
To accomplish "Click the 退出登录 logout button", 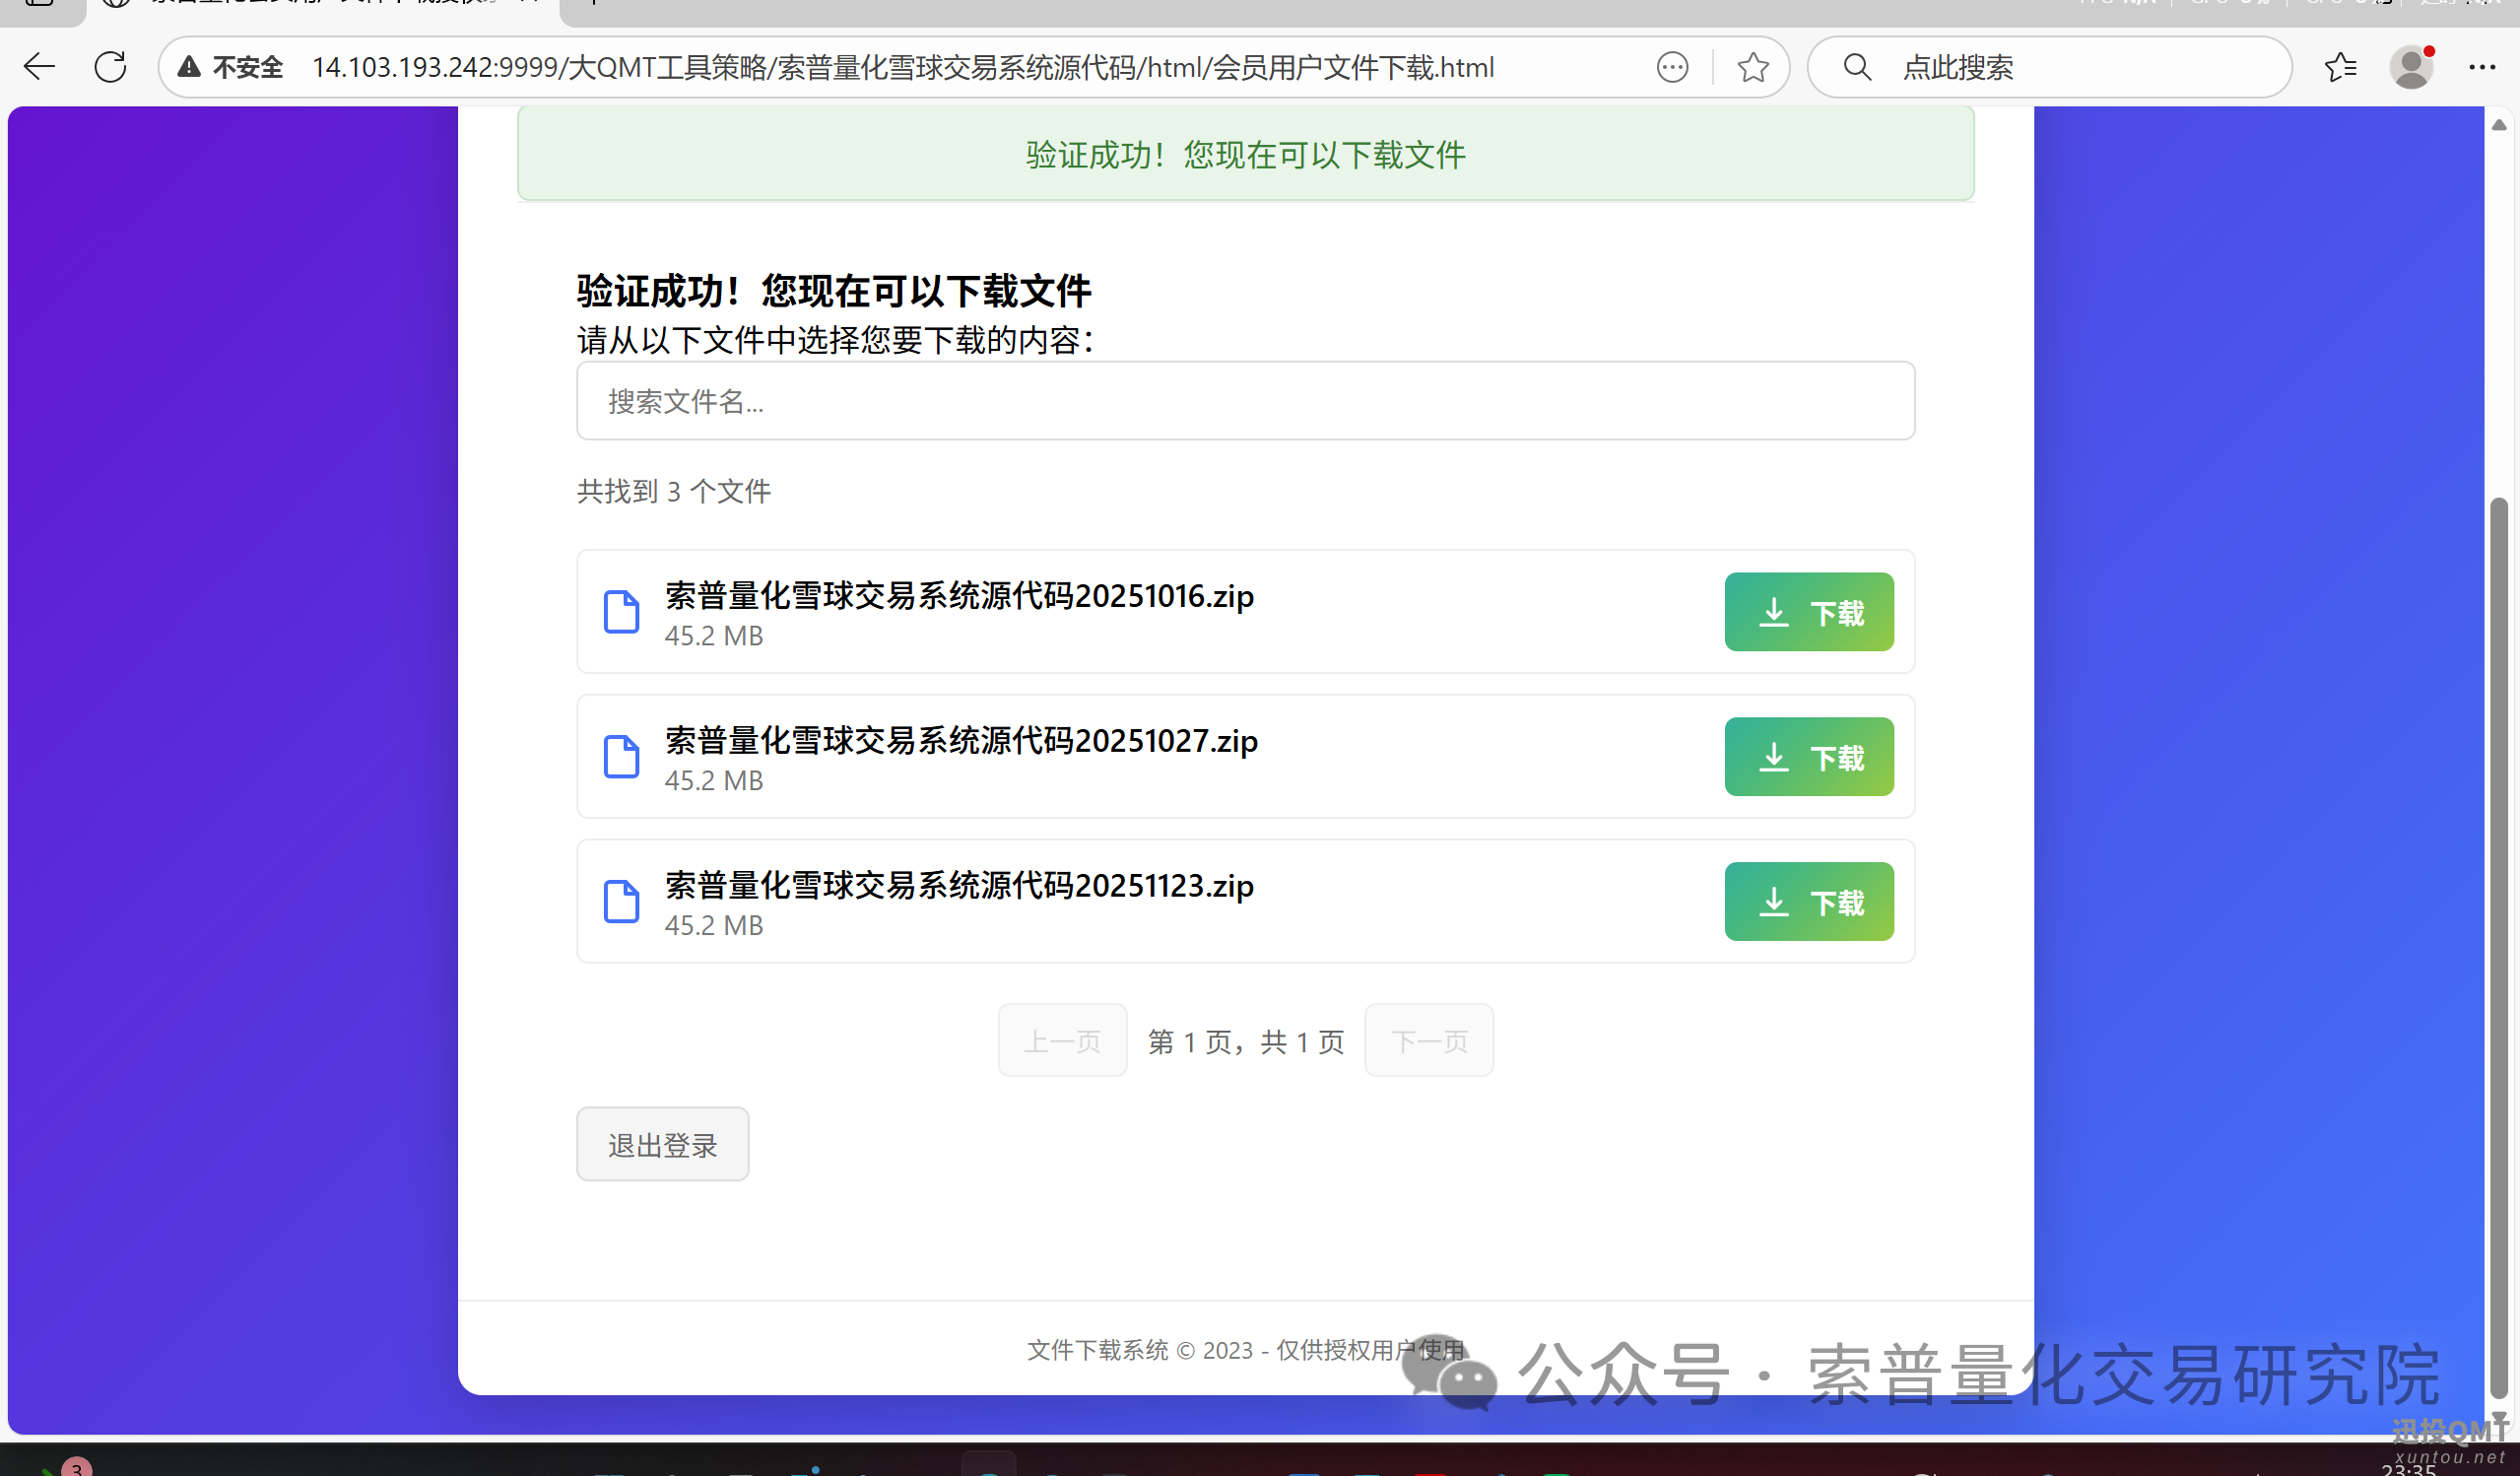I will (662, 1144).
